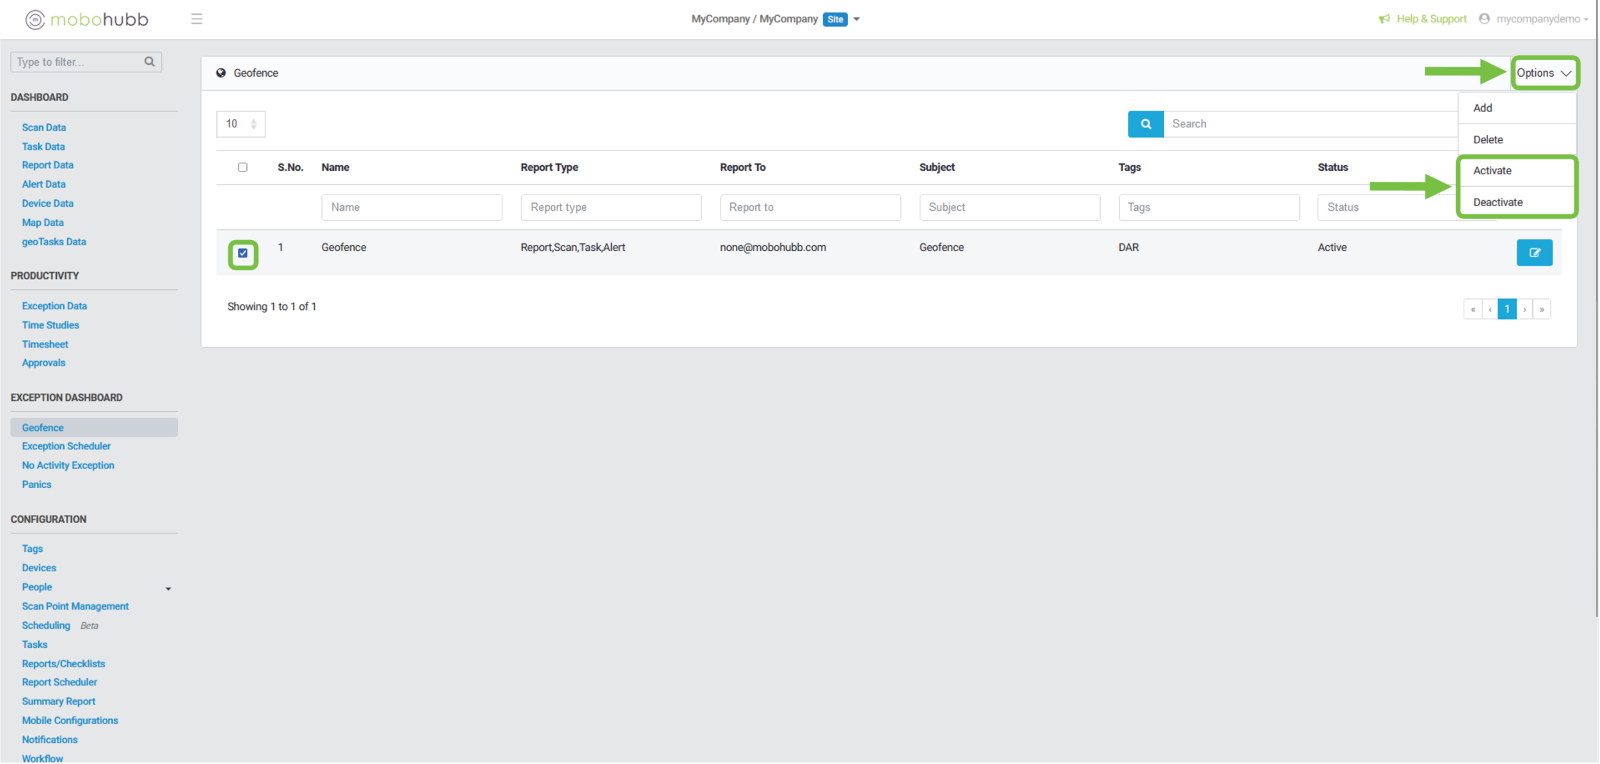Image resolution: width=1600 pixels, height=764 pixels.
Task: Click the sidebar filter search icon
Action: coord(149,62)
